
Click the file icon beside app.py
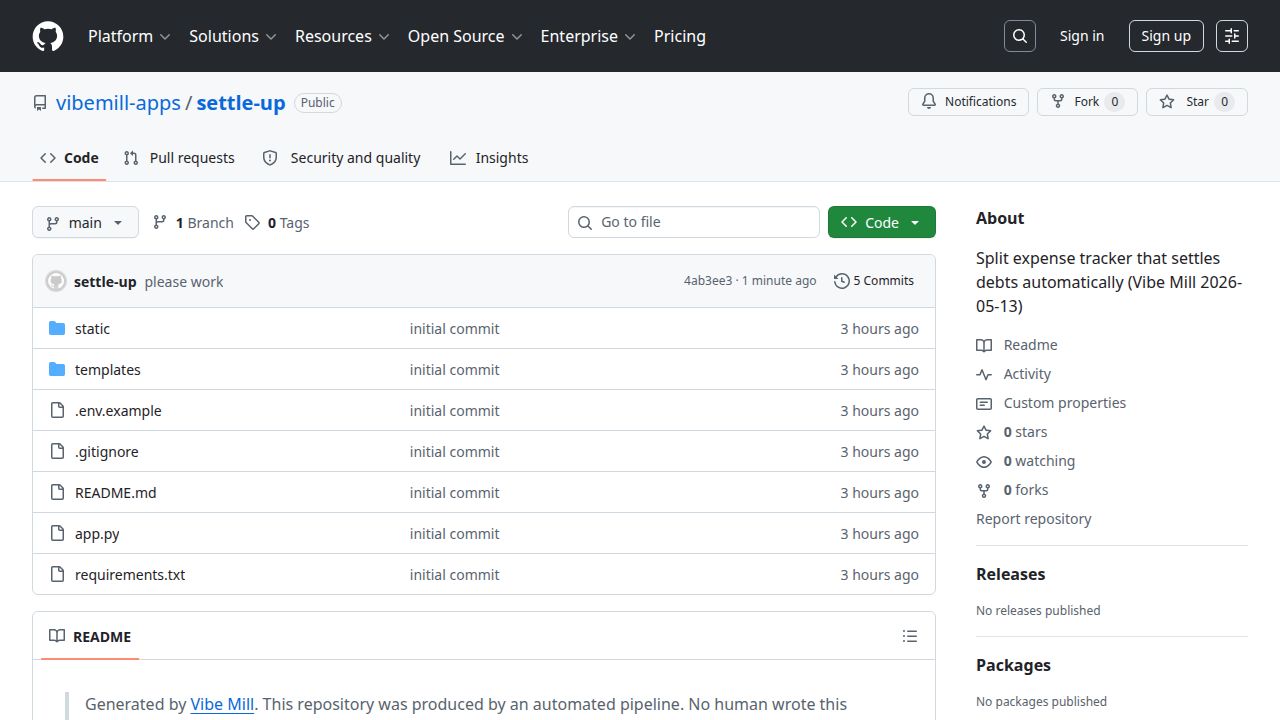tap(57, 534)
